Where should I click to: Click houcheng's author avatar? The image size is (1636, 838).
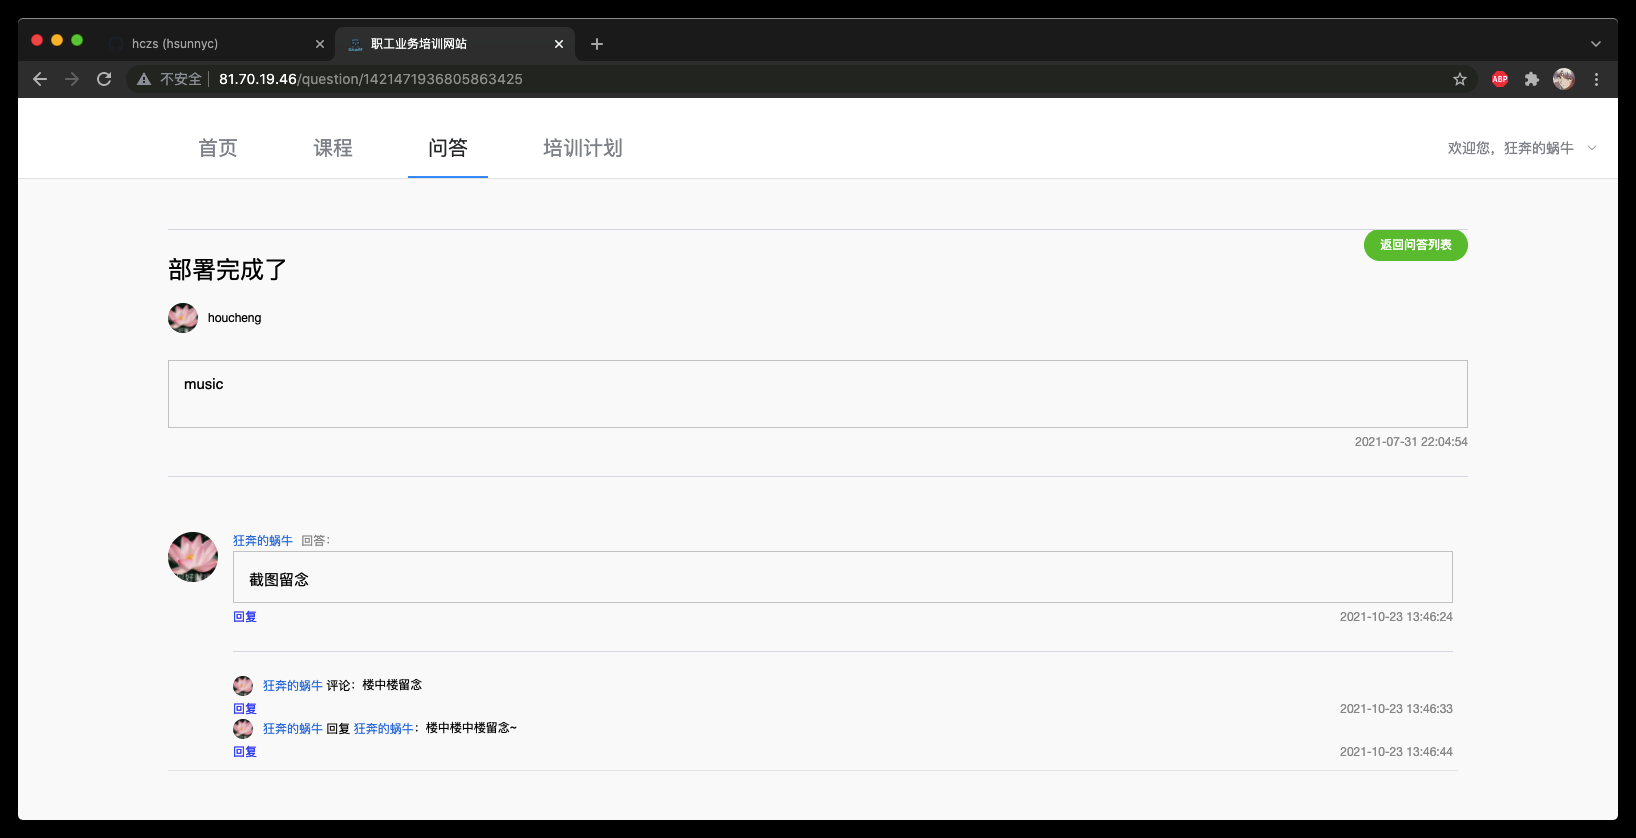(183, 318)
